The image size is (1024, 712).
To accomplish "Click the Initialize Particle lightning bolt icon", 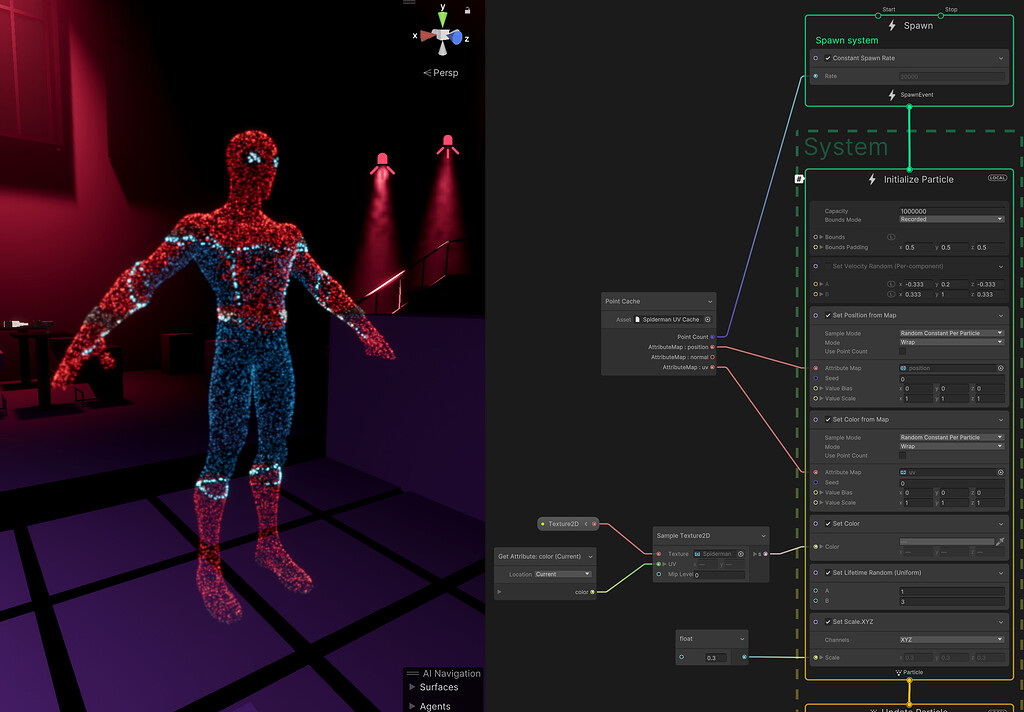I will tap(871, 179).
